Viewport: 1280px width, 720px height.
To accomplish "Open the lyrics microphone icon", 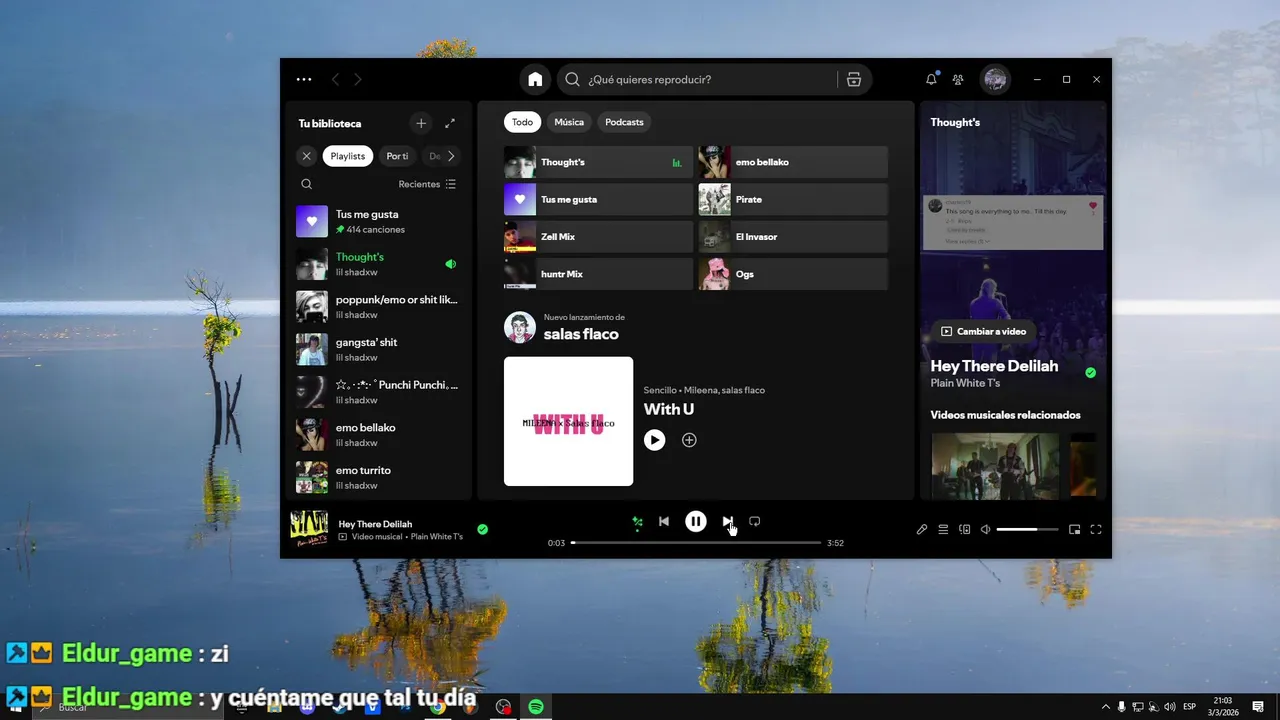I will click(922, 530).
